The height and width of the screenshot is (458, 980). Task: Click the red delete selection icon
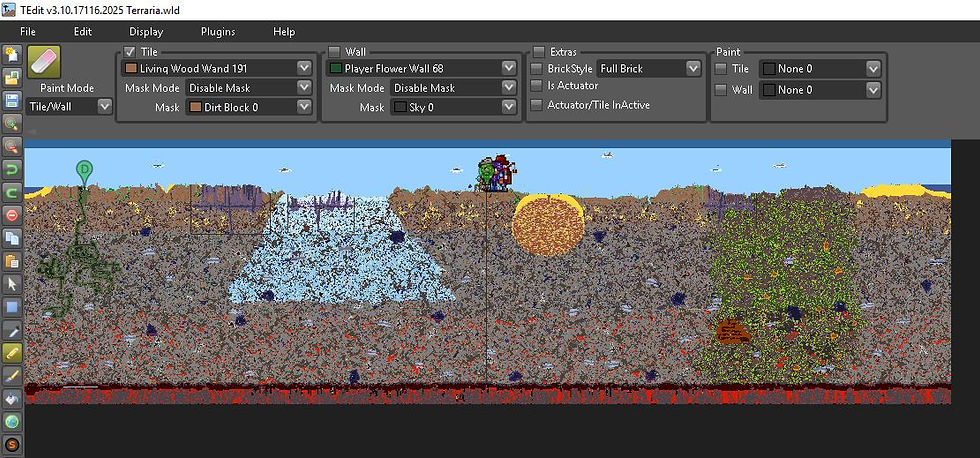(x=12, y=216)
